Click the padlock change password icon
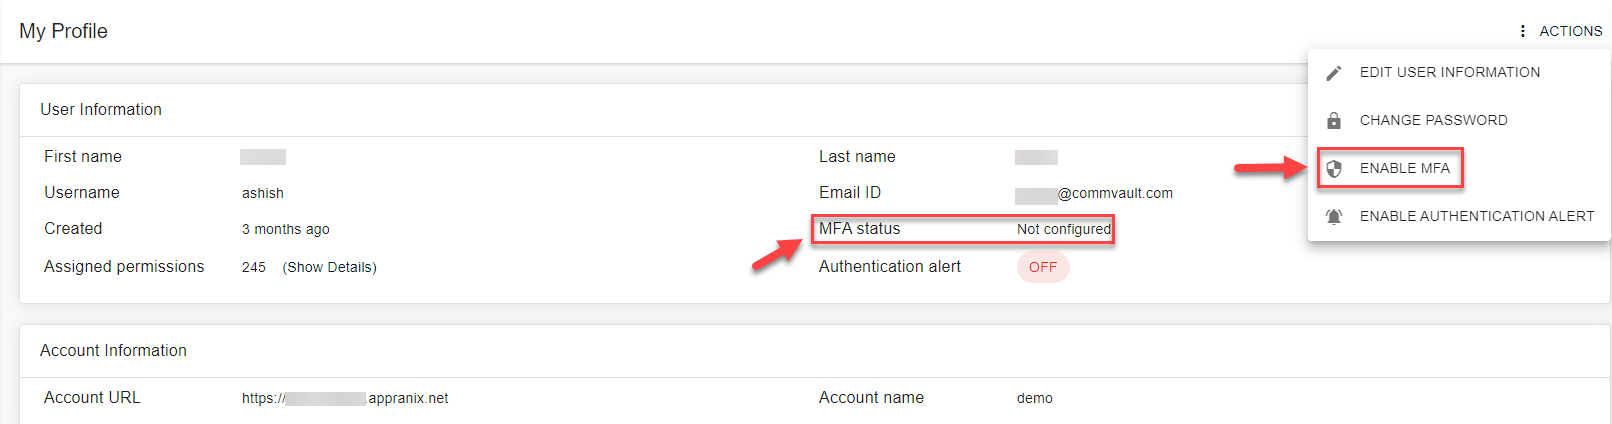 point(1334,121)
